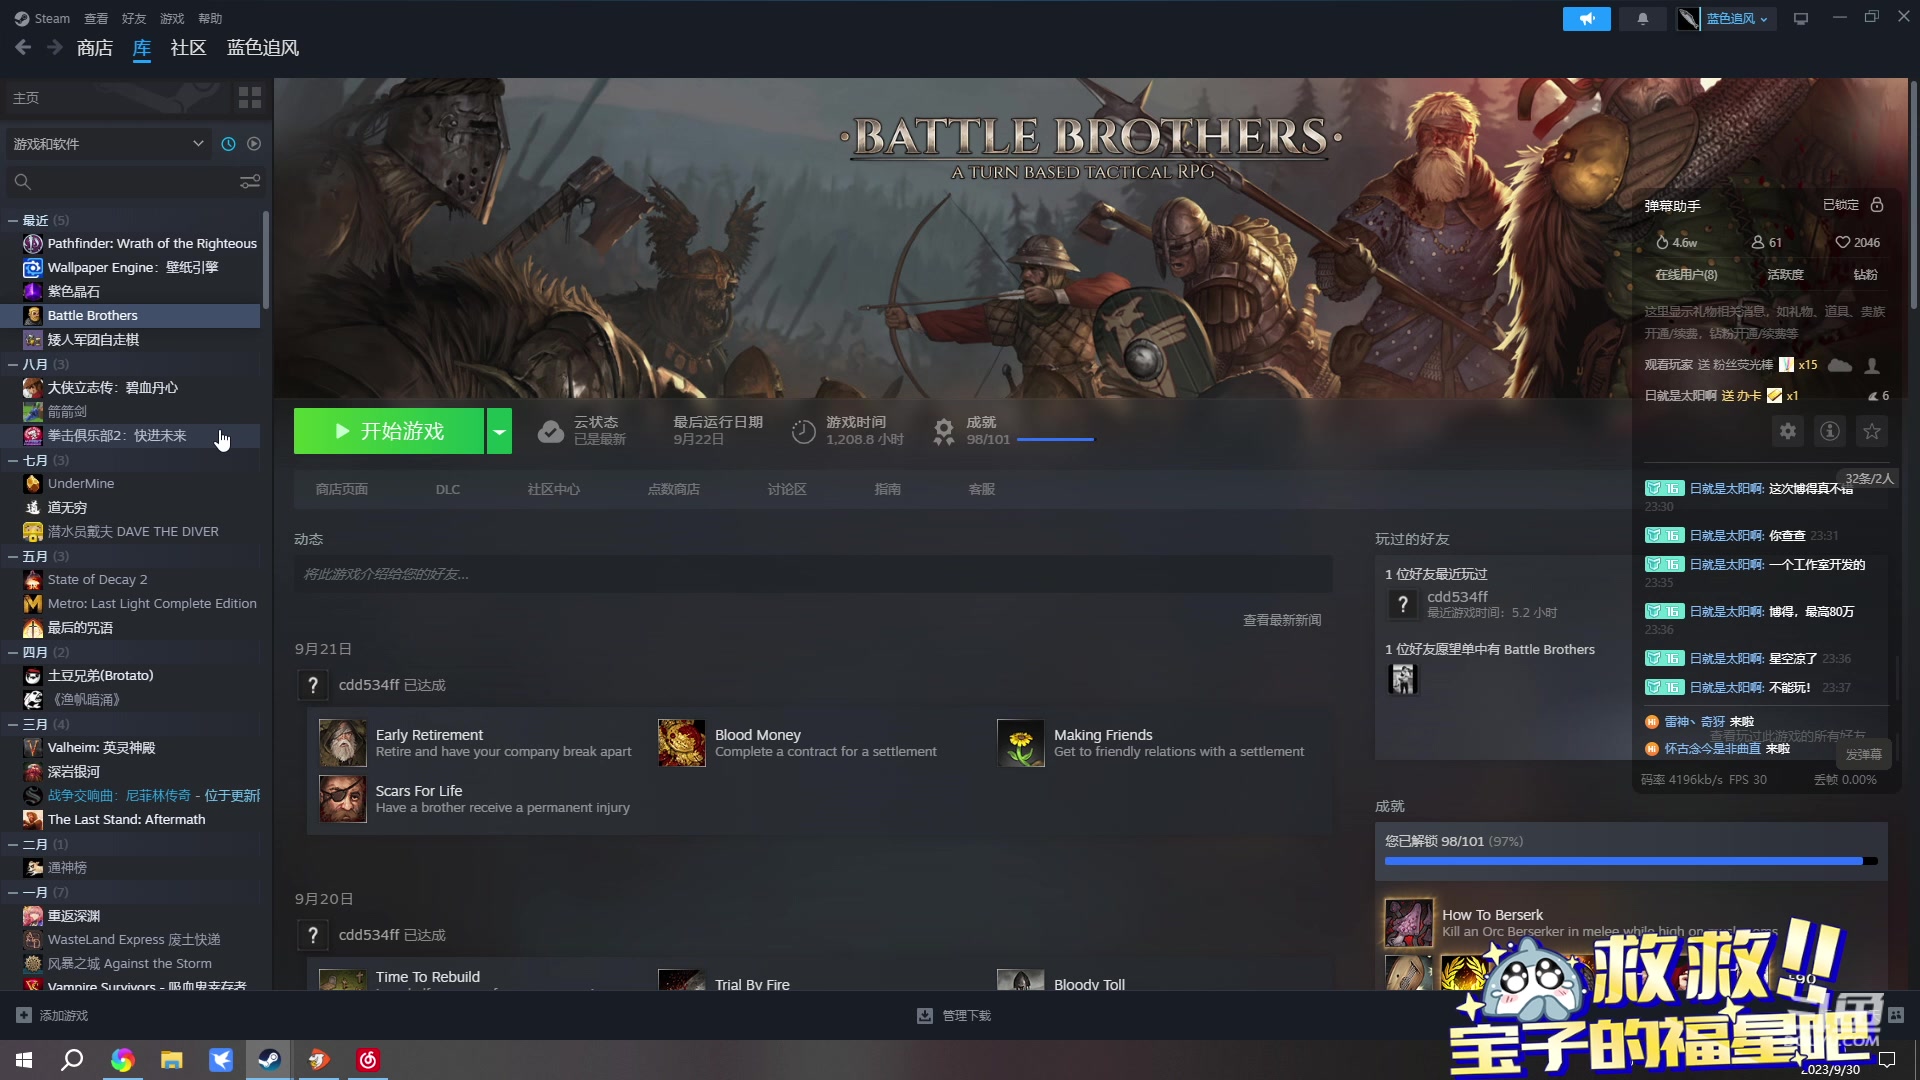Click the cloud status icon
Image resolution: width=1920 pixels, height=1080 pixels.
550,431
